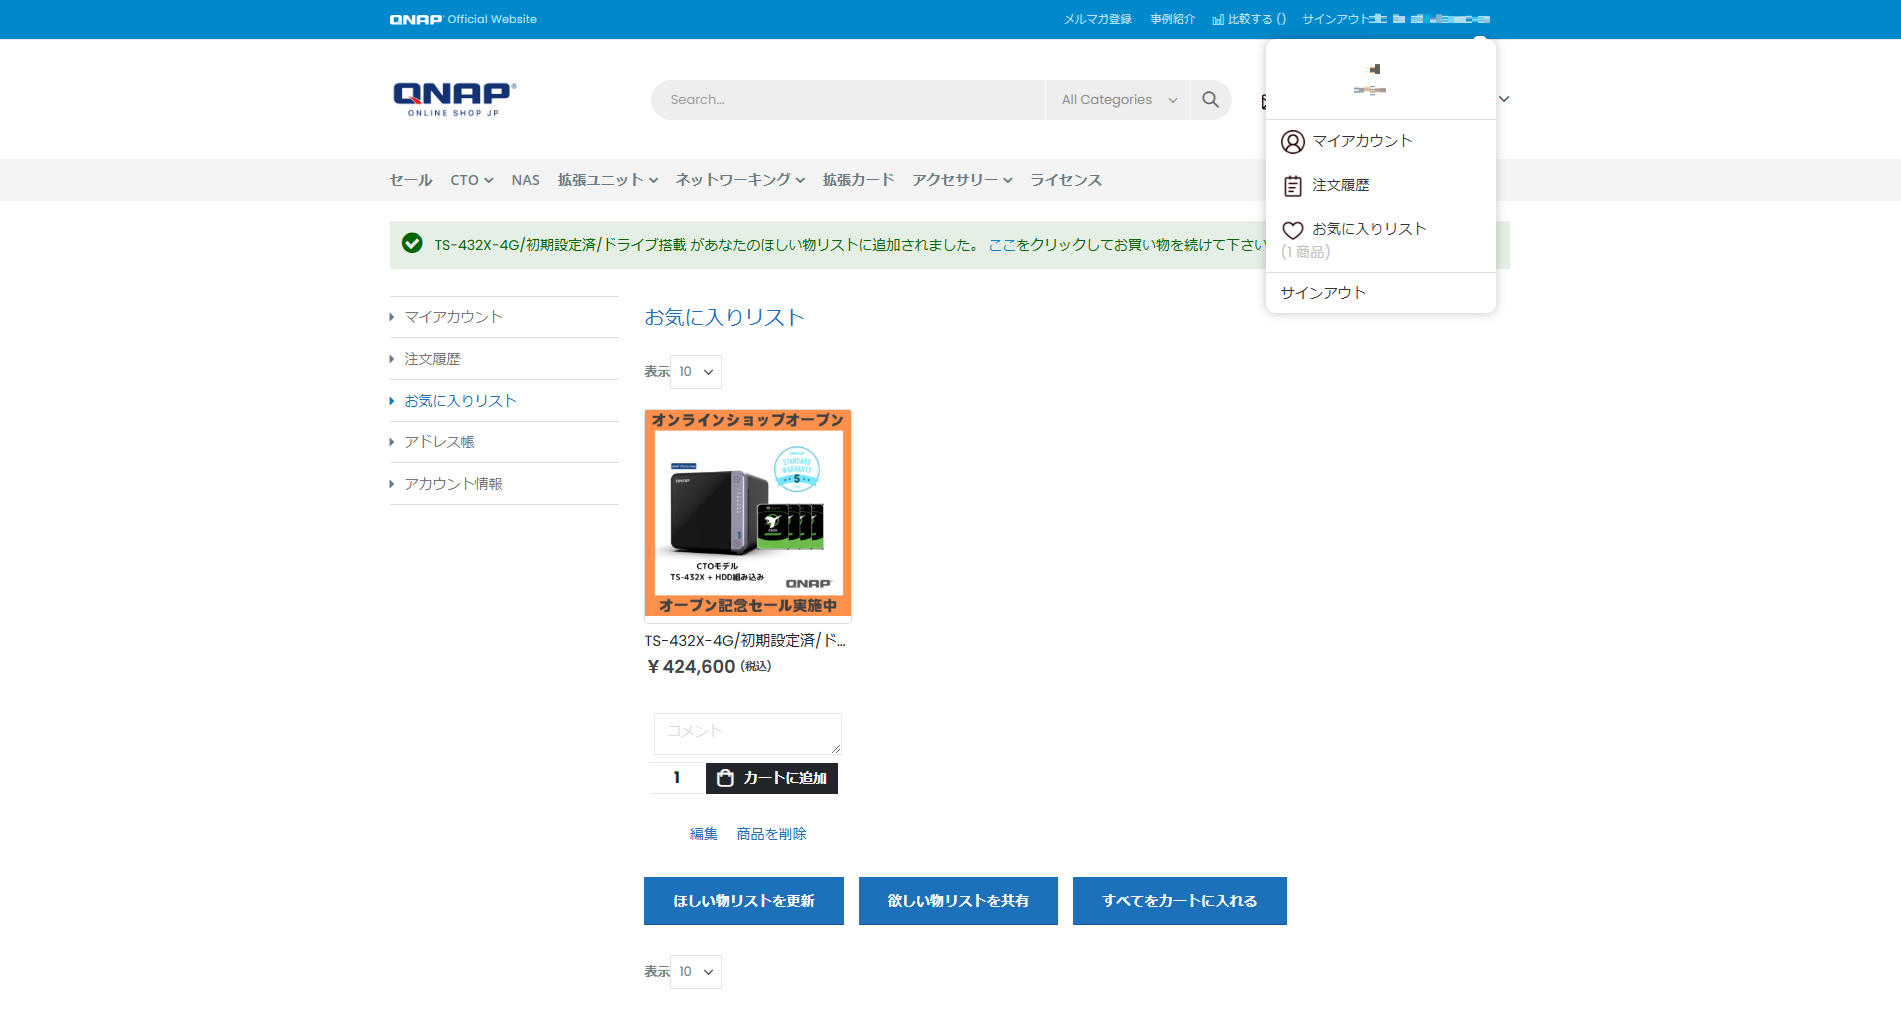Viewport: 1901px width, 1028px height.
Task: Open アカウント情報 in the left sidebar
Action: [453, 484]
